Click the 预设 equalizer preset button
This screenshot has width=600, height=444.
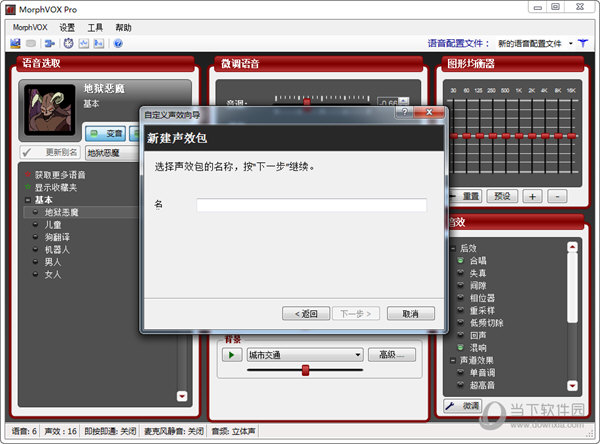tap(502, 196)
